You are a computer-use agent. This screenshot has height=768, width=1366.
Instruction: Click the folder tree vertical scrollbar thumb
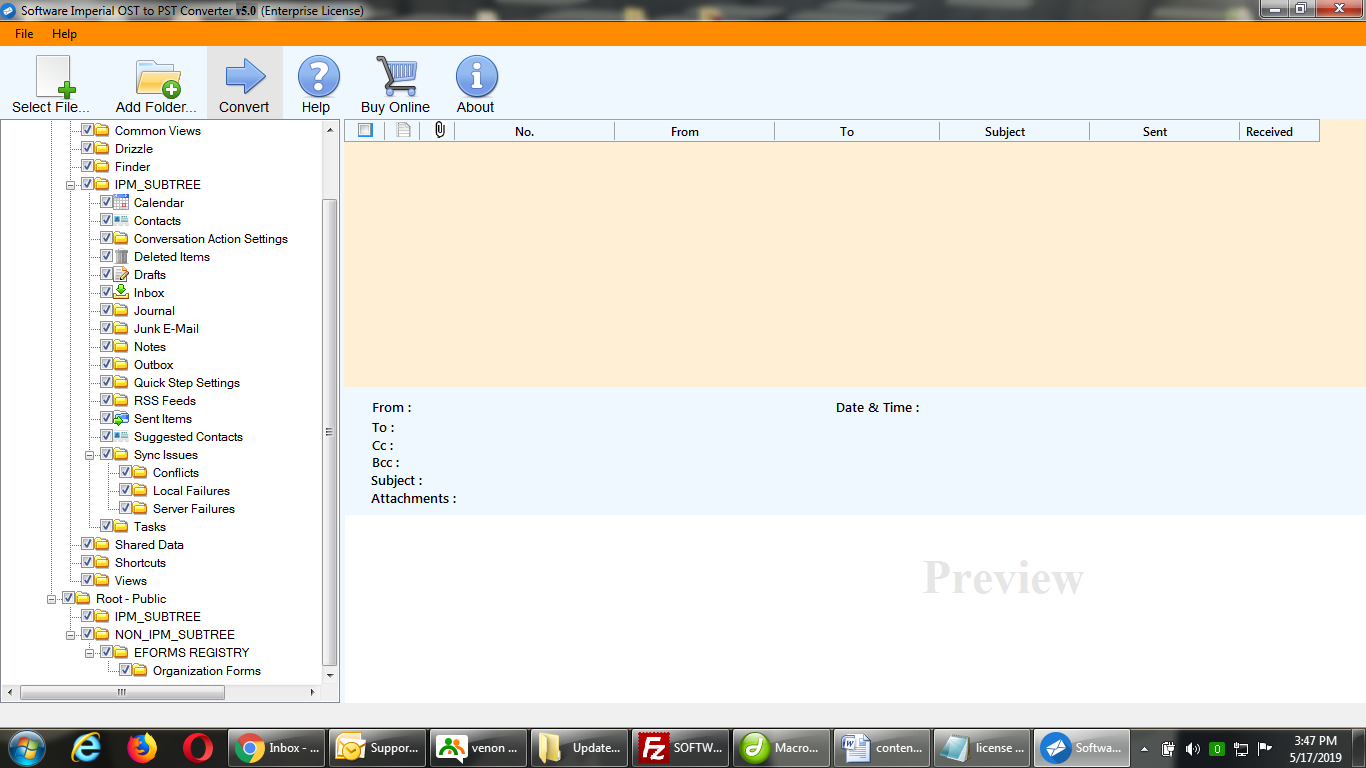click(x=330, y=432)
